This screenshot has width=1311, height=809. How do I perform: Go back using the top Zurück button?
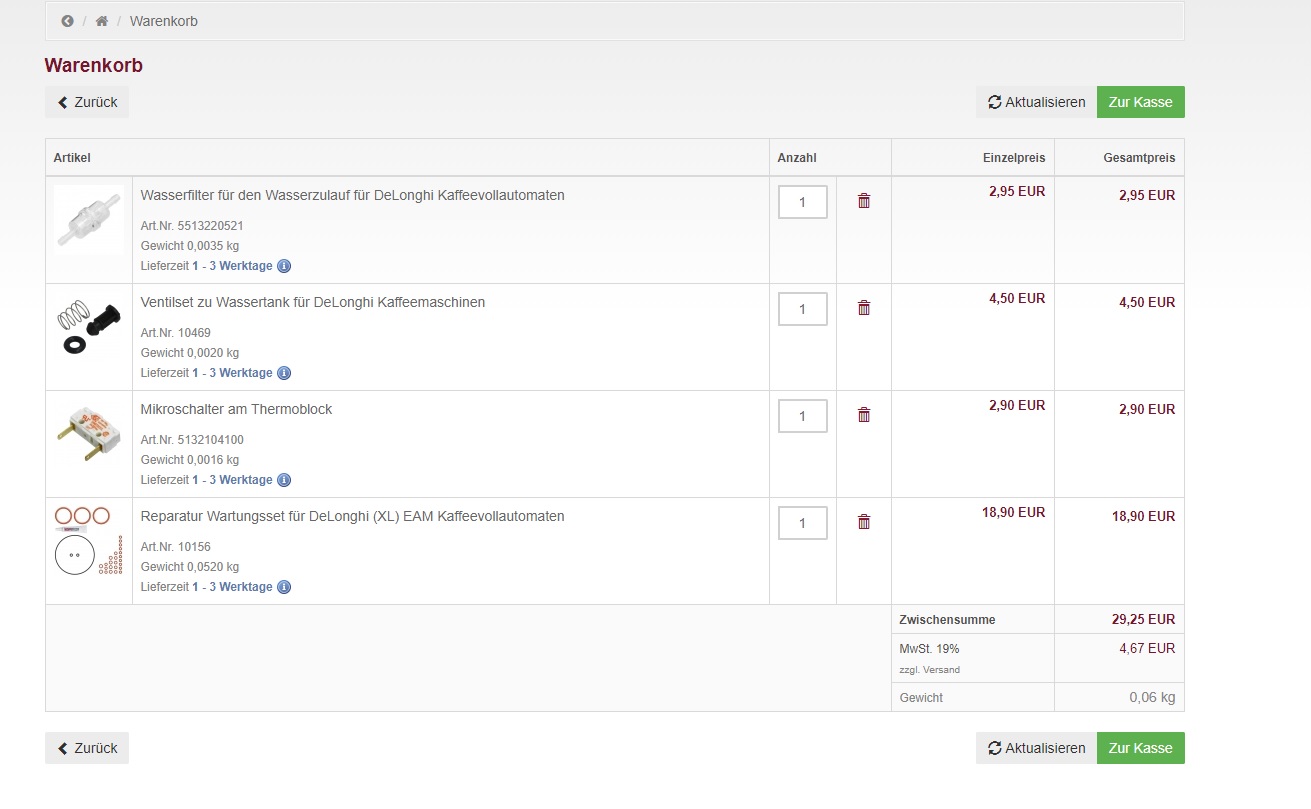[87, 102]
